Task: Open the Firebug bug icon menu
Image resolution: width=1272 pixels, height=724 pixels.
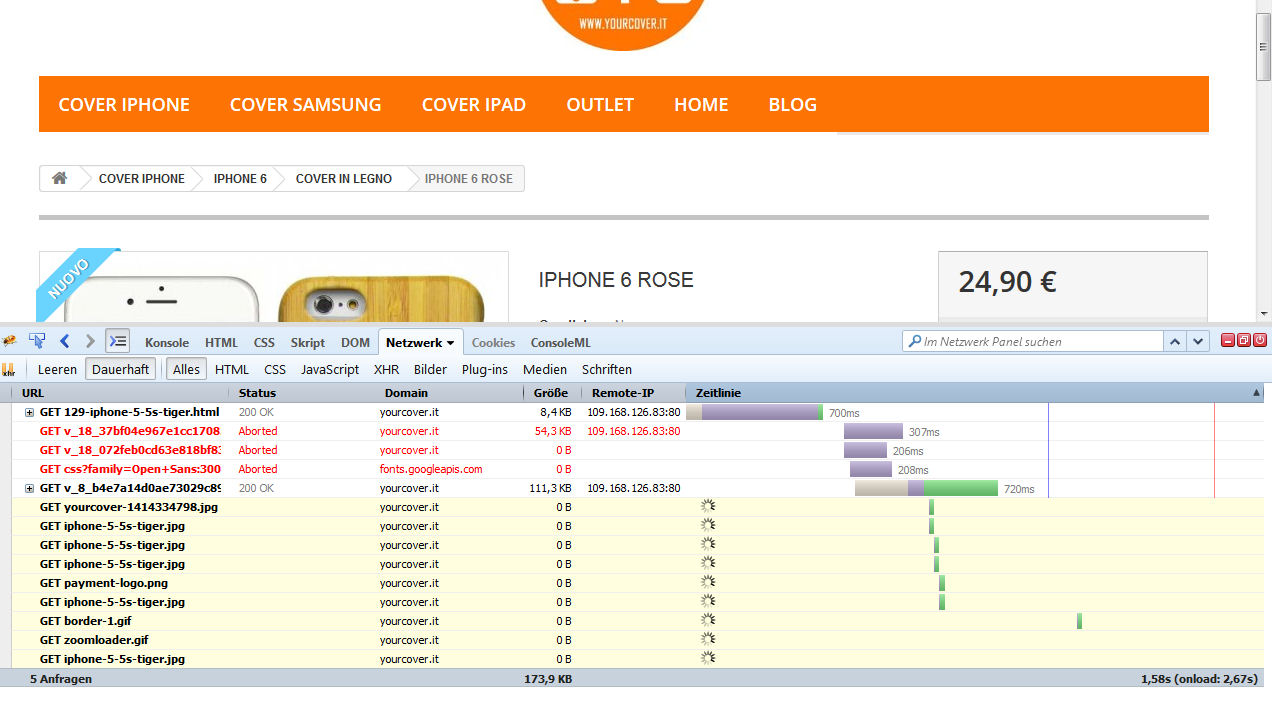Action: (10, 341)
